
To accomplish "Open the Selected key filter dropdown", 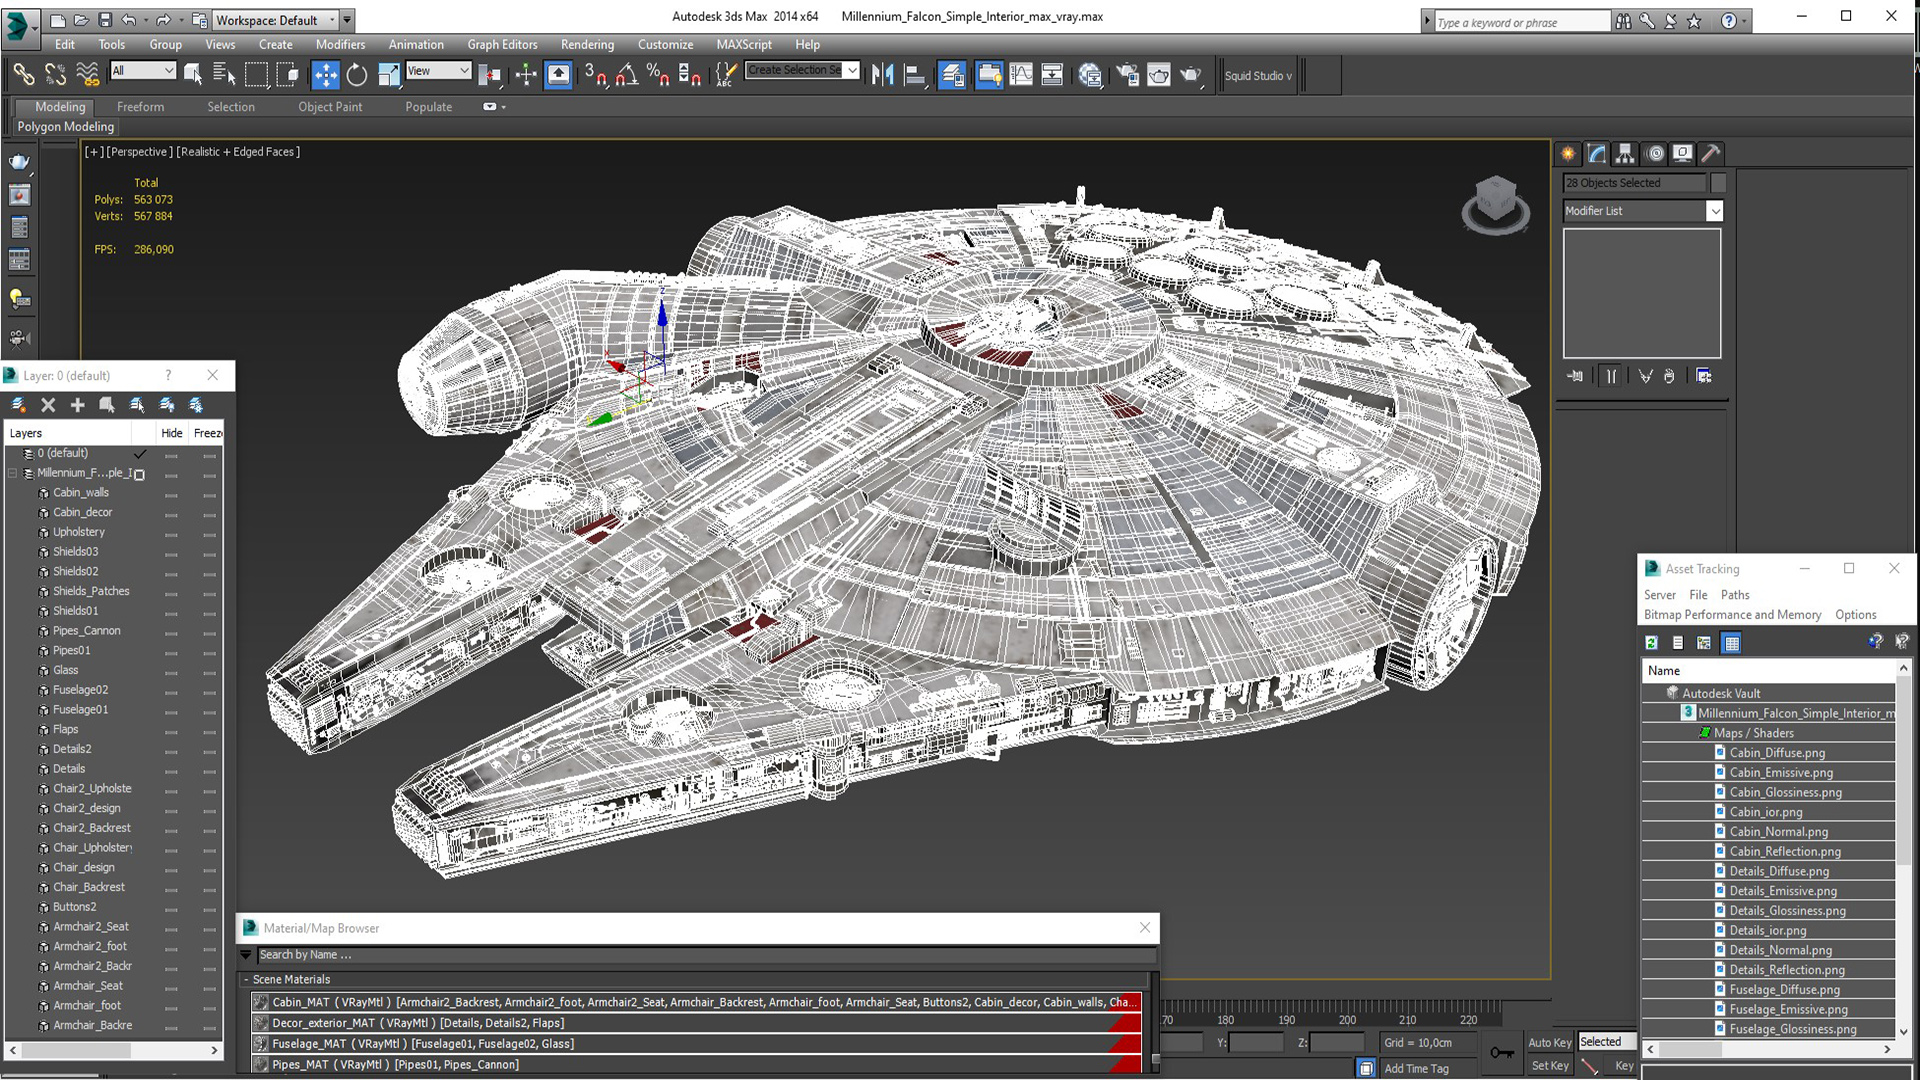I will 1606,1042.
